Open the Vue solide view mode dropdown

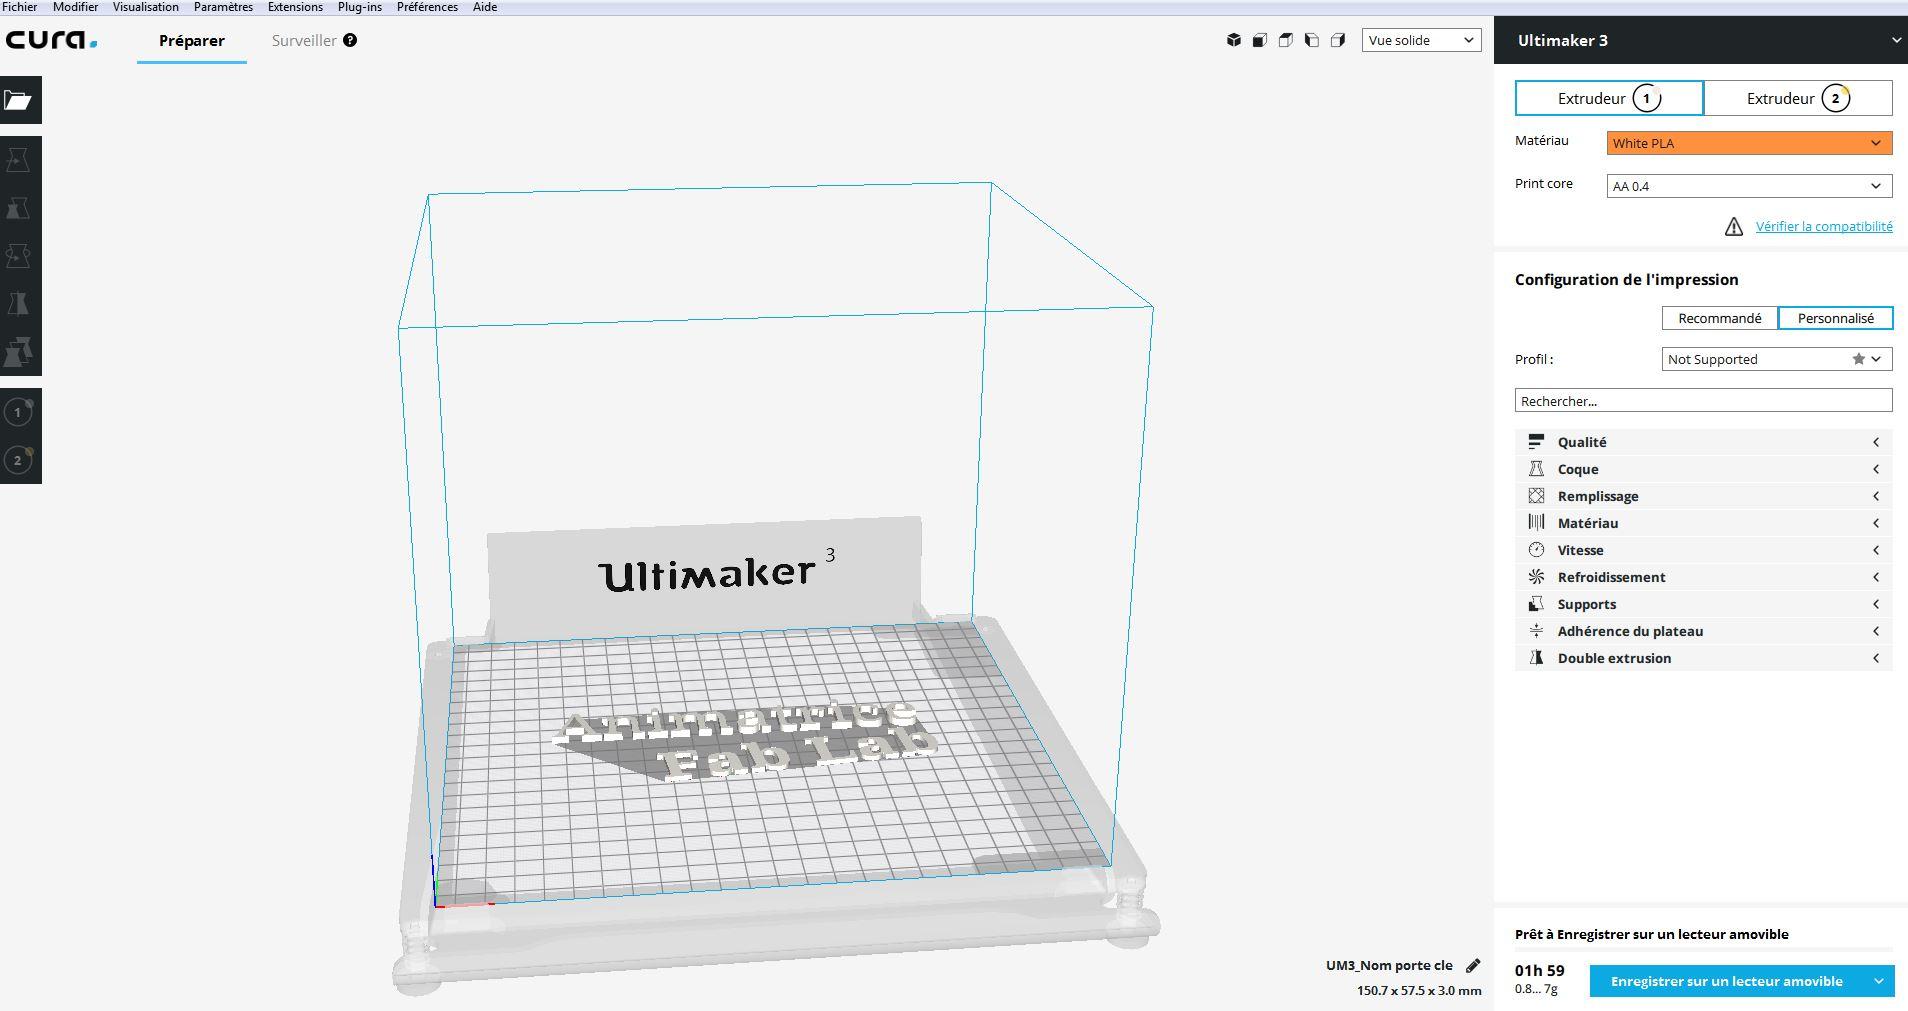[x=1421, y=40]
